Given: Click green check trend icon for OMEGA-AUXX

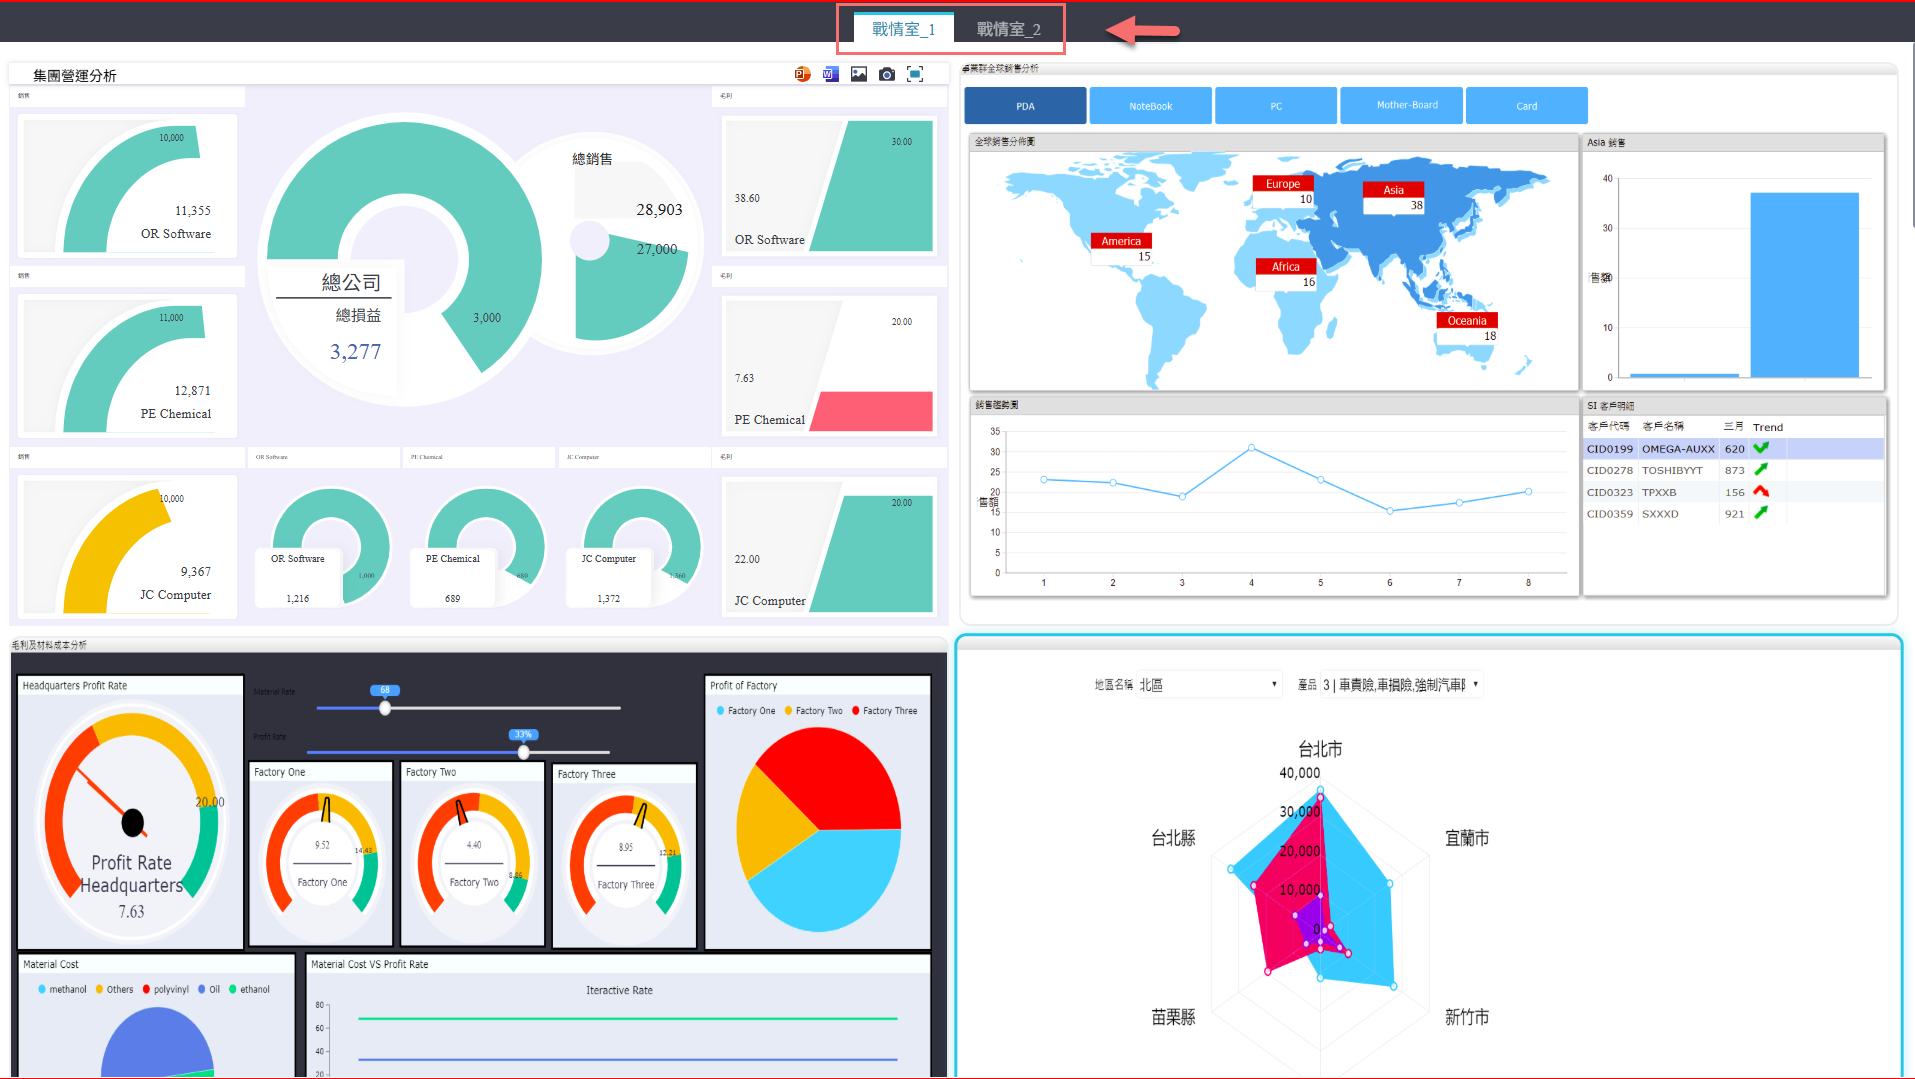Looking at the screenshot, I should [1761, 449].
